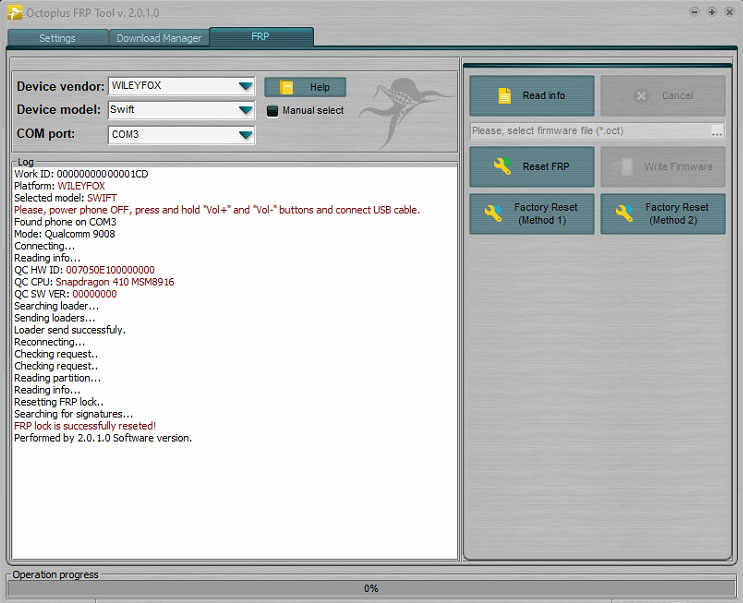Click wrench icon on Factory Reset Method 2
Viewport: 743px width, 603px height.
pos(624,213)
